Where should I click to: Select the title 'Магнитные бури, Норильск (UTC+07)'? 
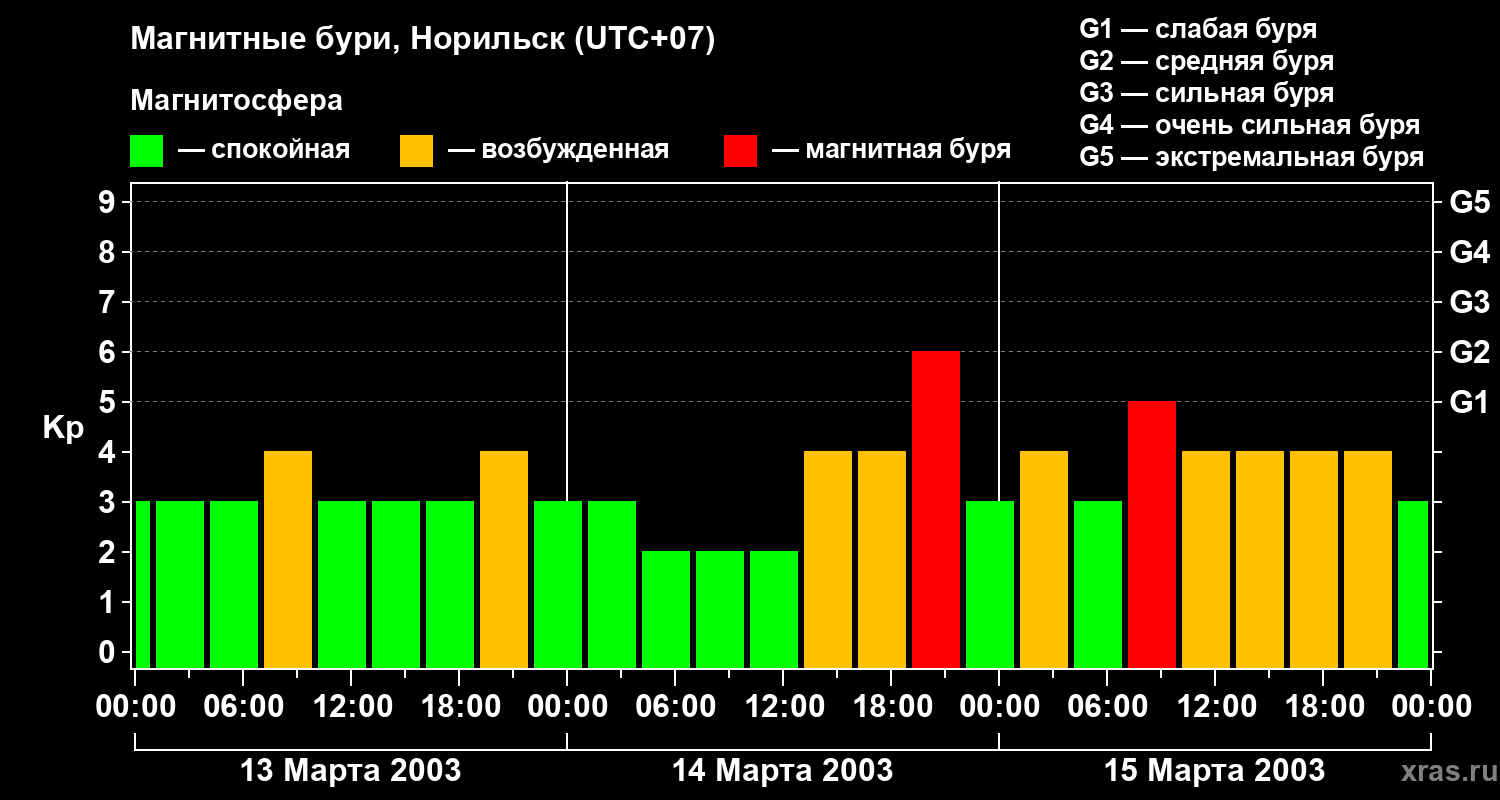tap(423, 40)
